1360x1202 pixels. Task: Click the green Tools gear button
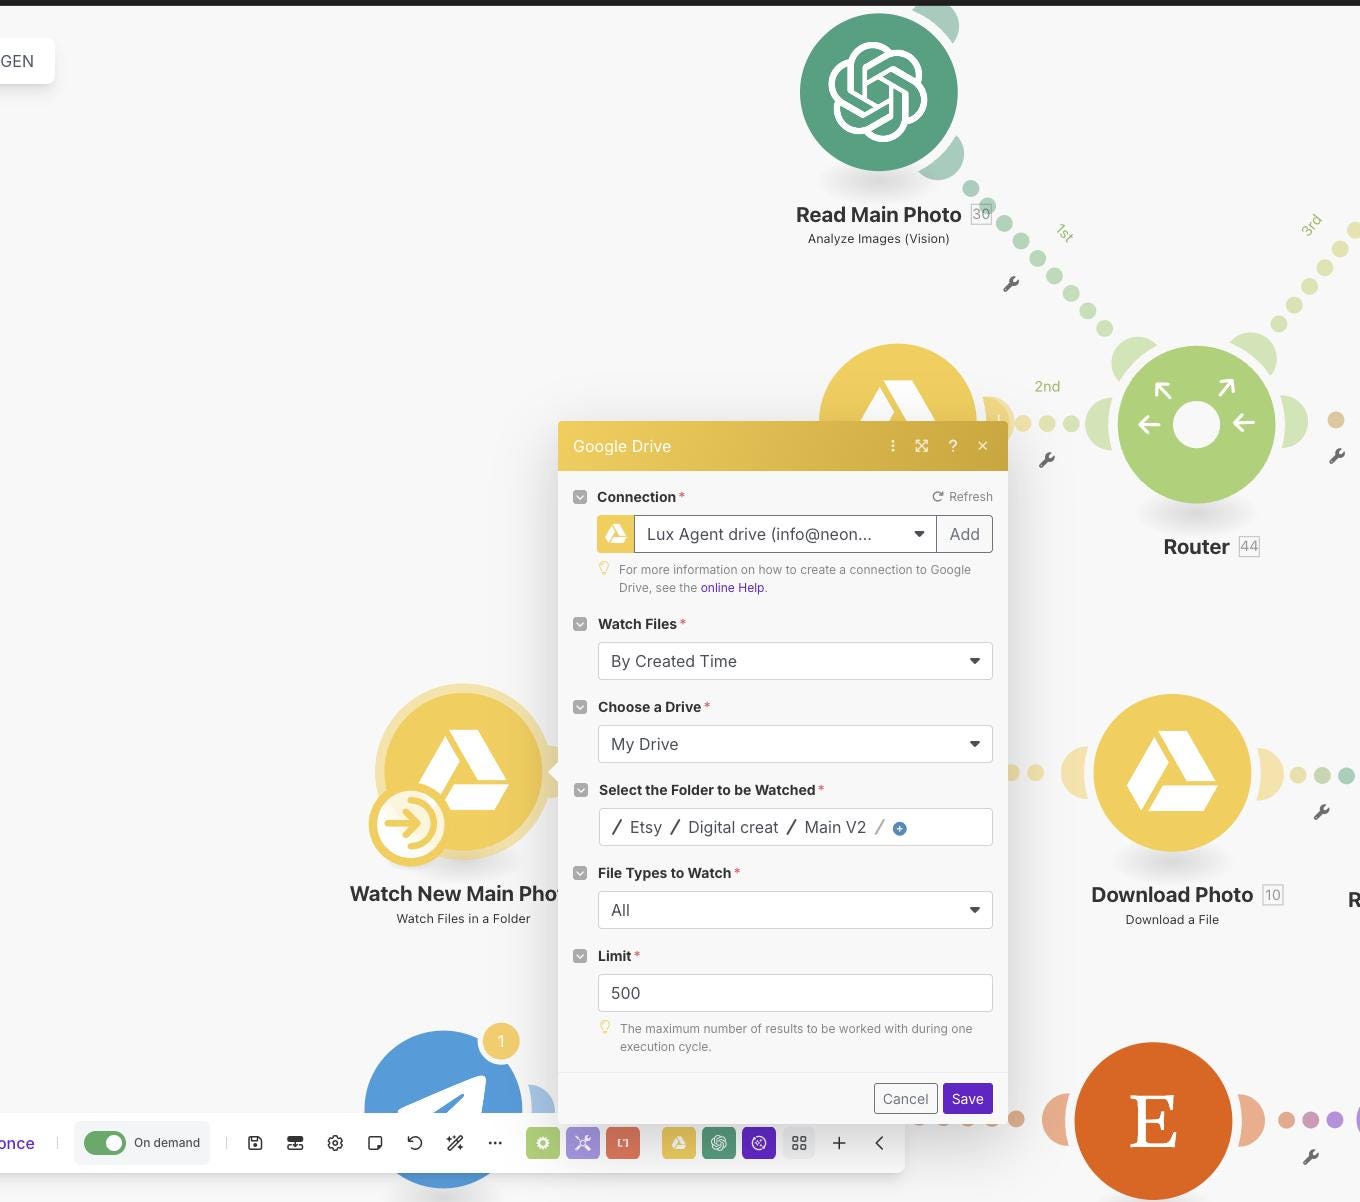(x=543, y=1143)
